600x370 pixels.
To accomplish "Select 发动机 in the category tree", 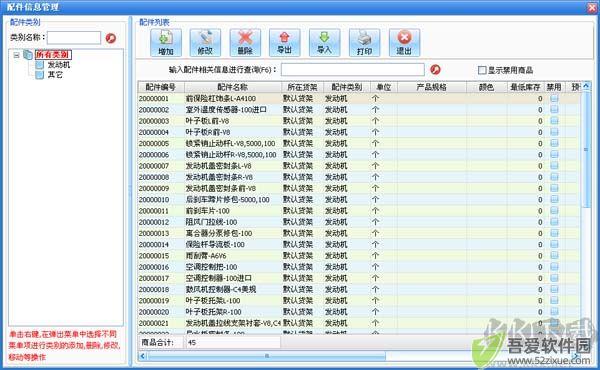I will click(x=59, y=65).
